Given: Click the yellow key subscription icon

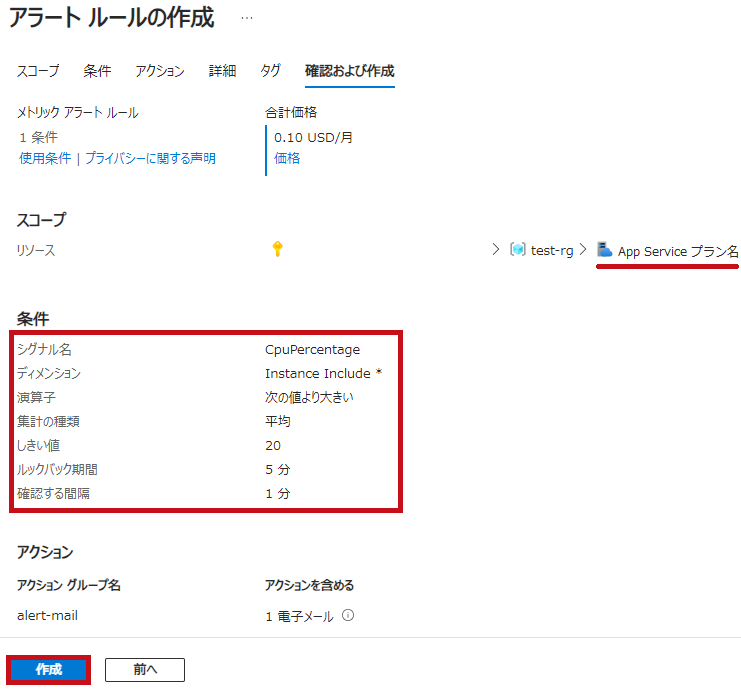Looking at the screenshot, I should (277, 249).
